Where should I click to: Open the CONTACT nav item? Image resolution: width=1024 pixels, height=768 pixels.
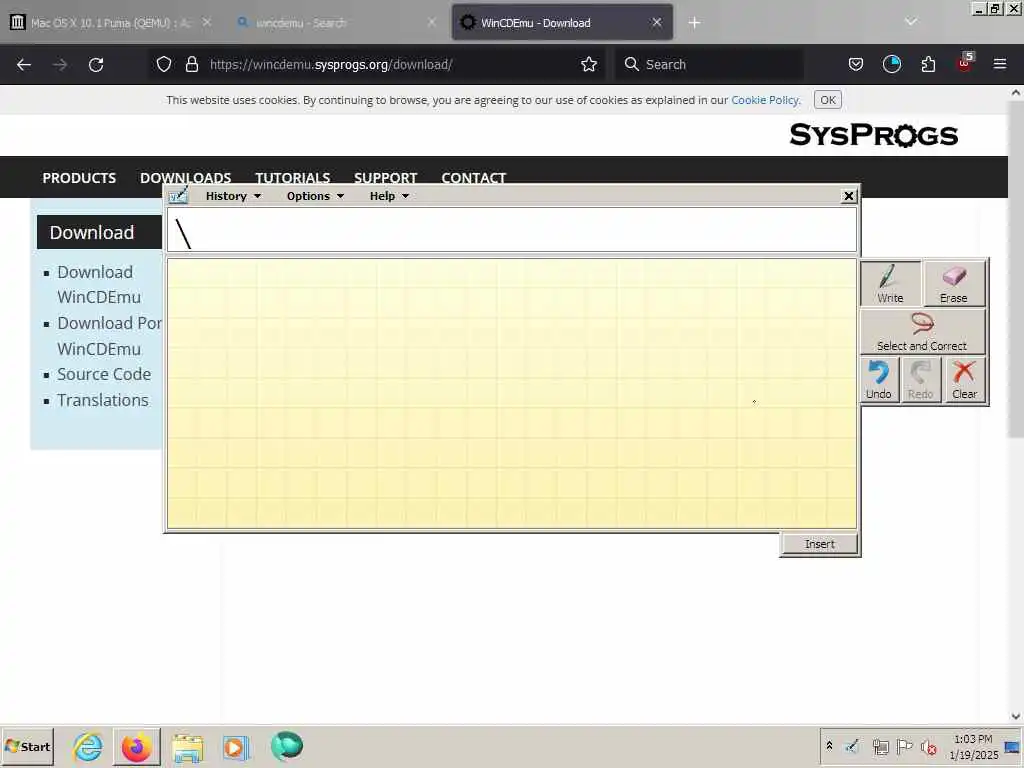(473, 178)
